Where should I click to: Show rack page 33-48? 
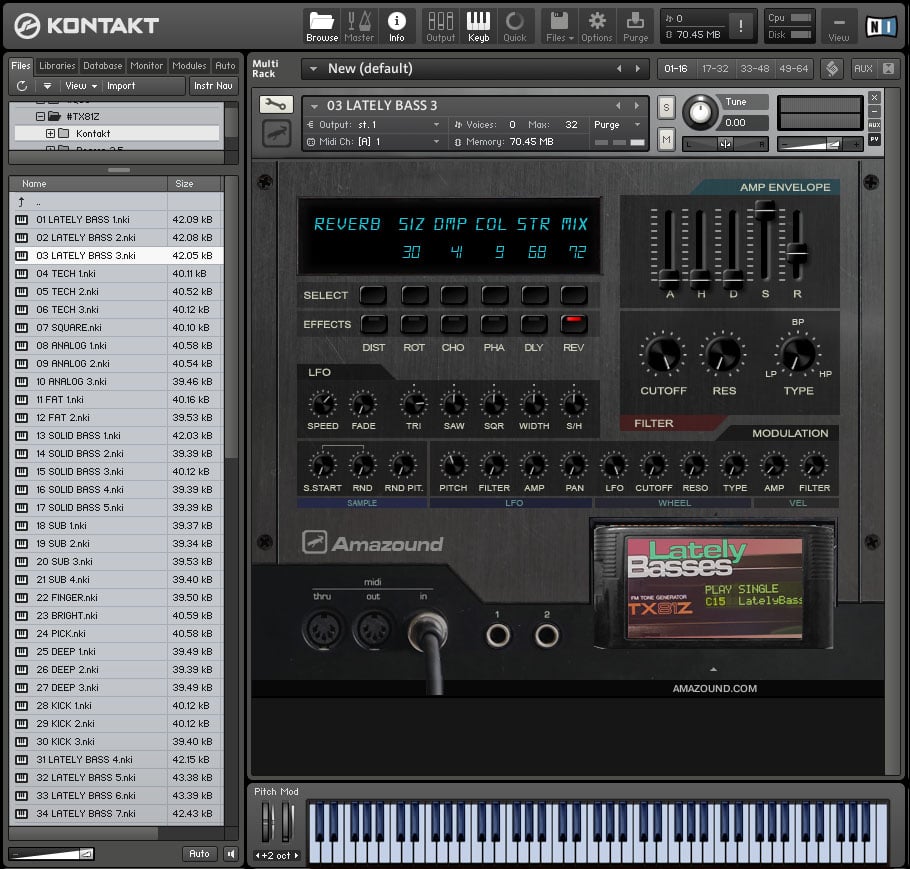[754, 68]
